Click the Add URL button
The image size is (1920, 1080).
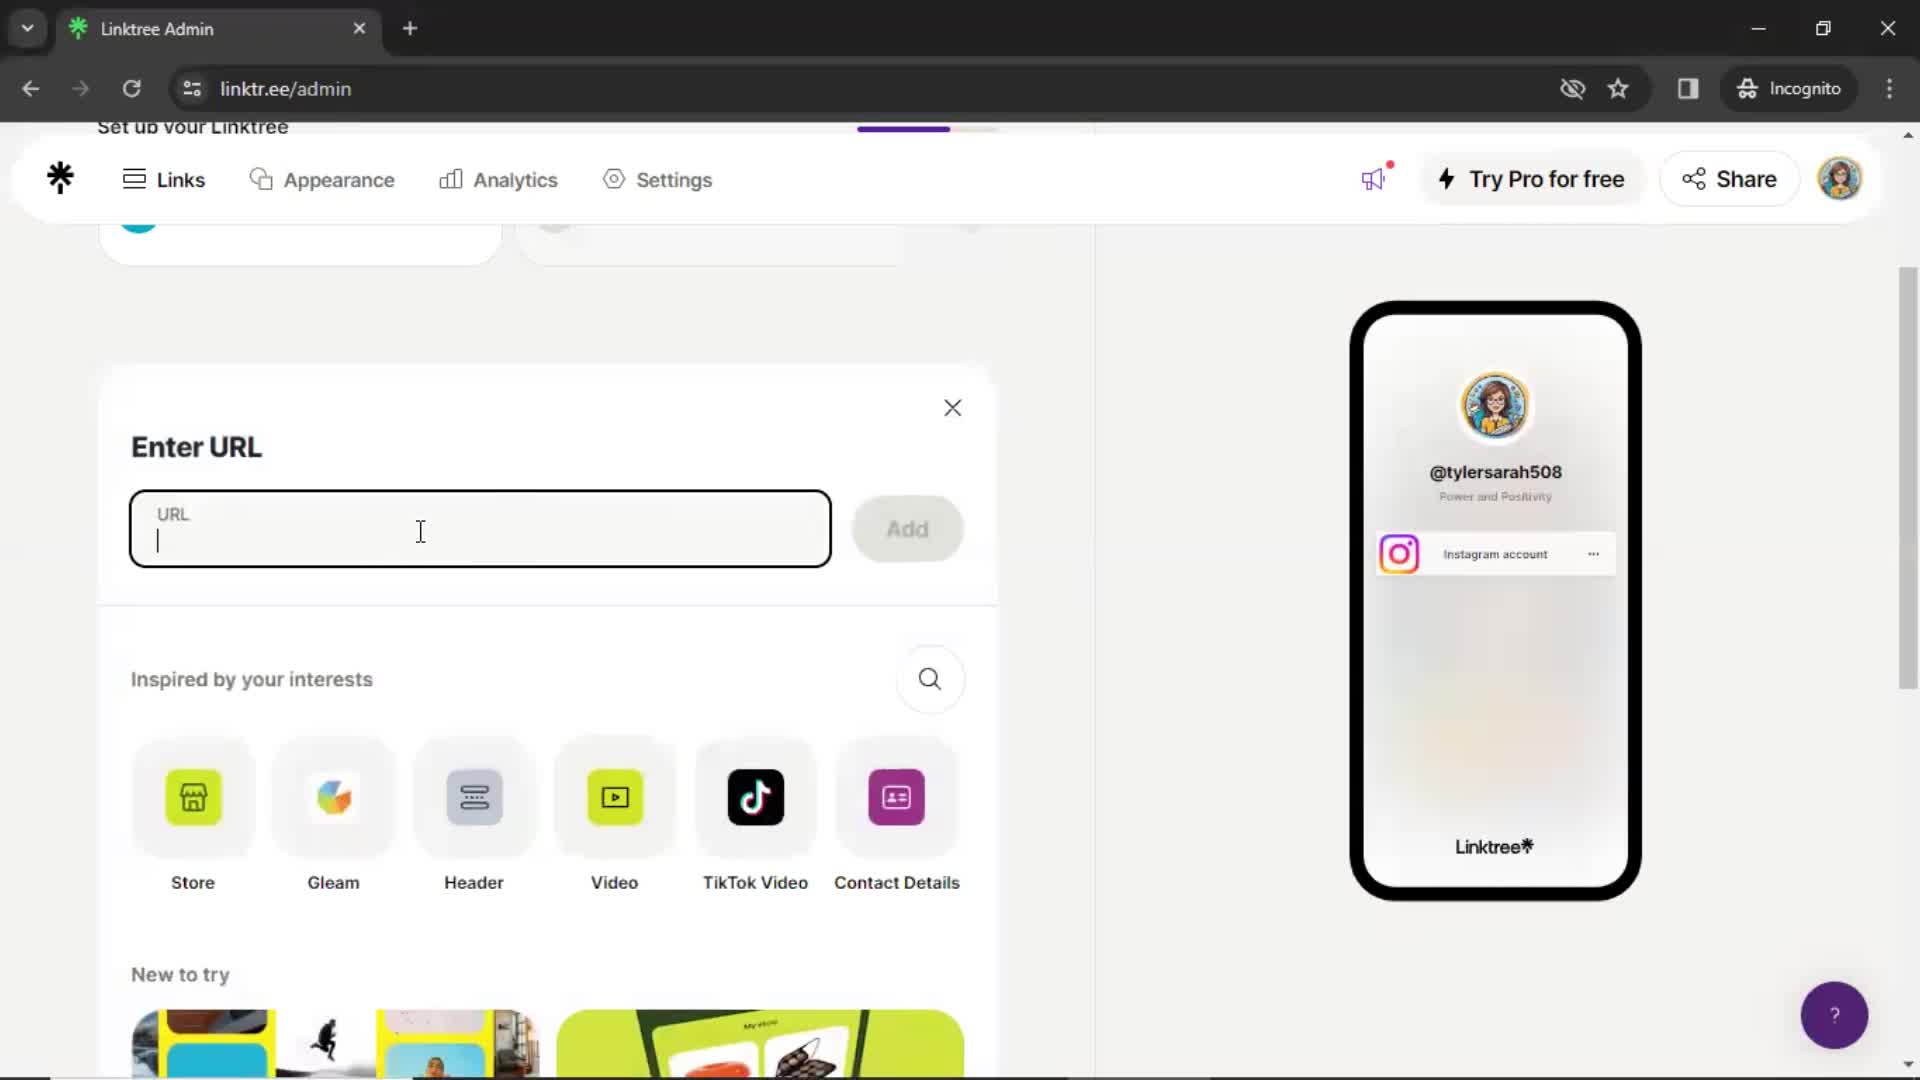click(x=907, y=527)
